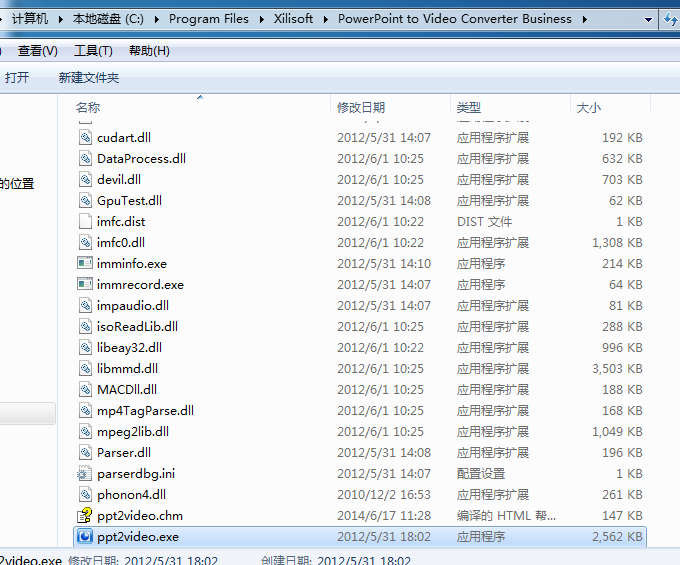Select the file name Parser.dll
Viewport: 680px width, 565px height.
[x=124, y=453]
